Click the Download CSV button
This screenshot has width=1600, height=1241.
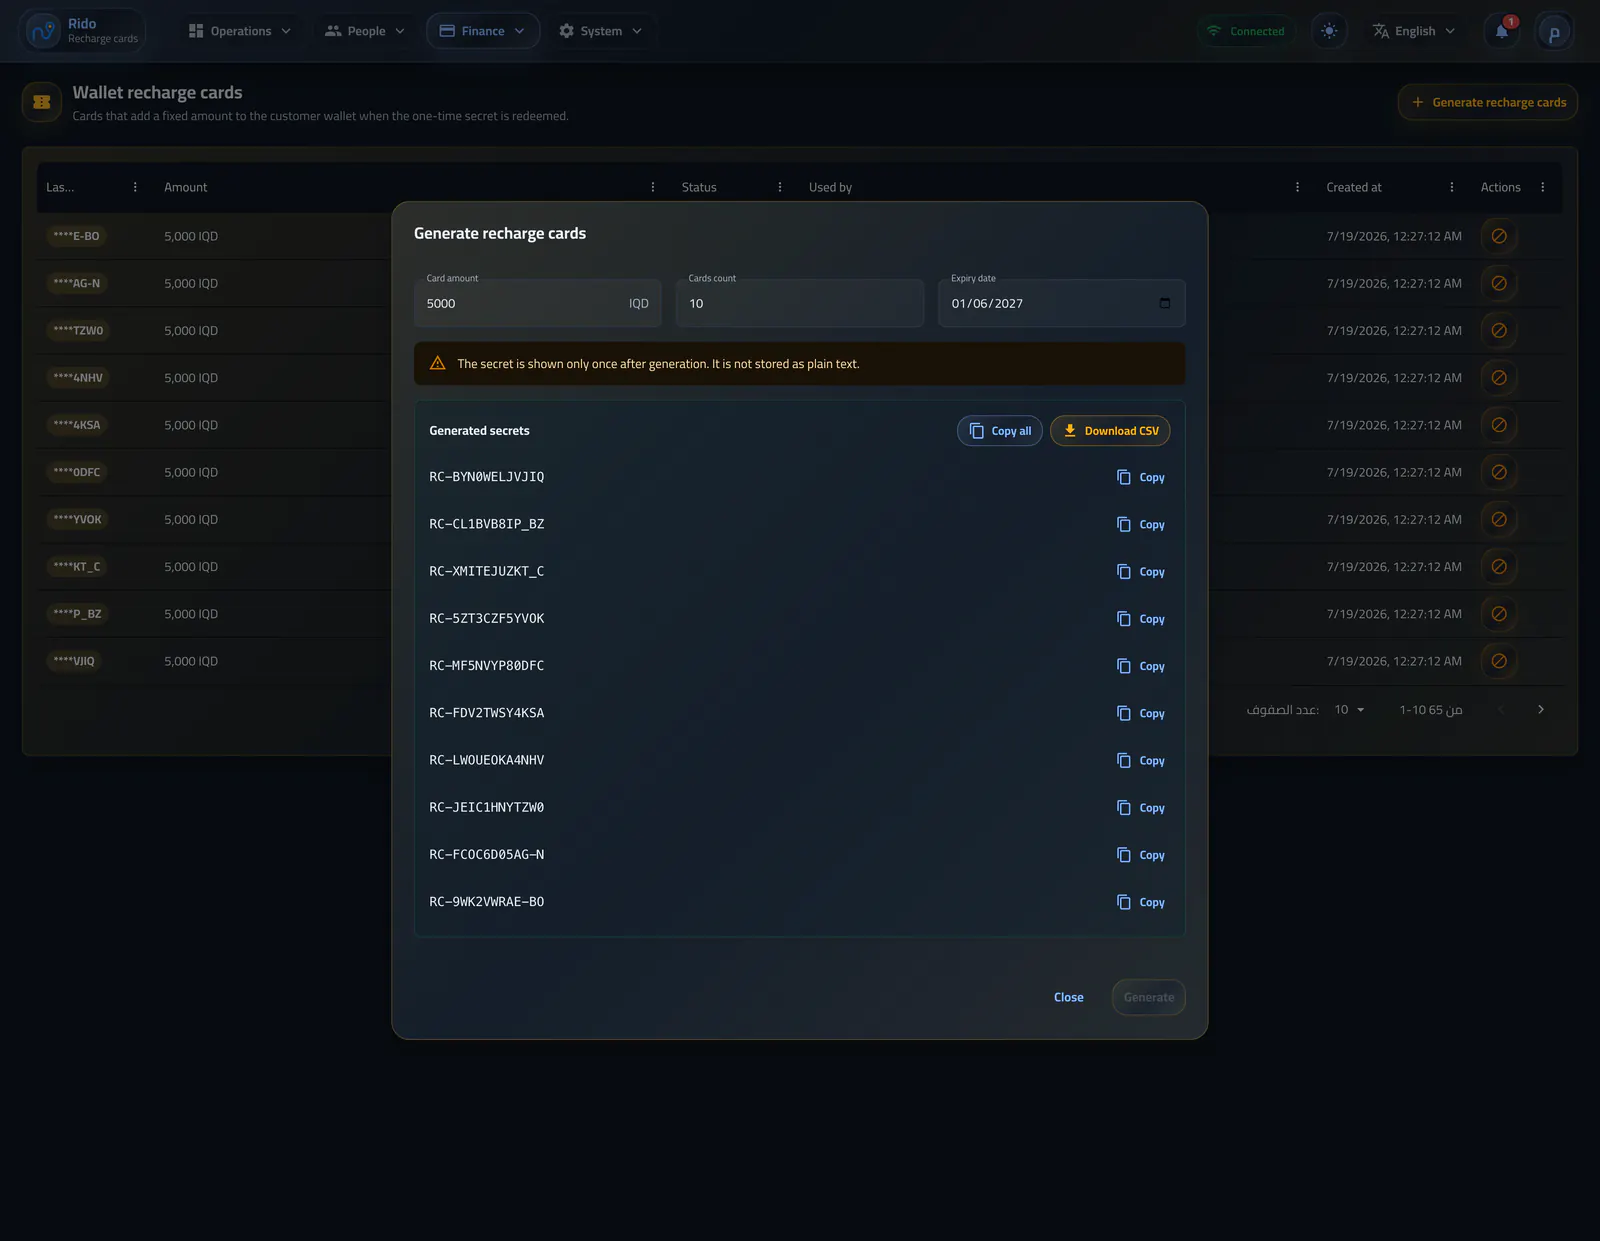coord(1110,431)
